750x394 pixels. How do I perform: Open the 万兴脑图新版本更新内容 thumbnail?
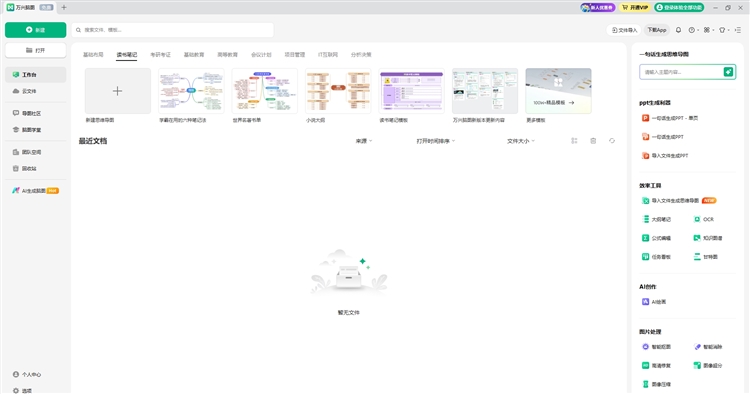(485, 91)
